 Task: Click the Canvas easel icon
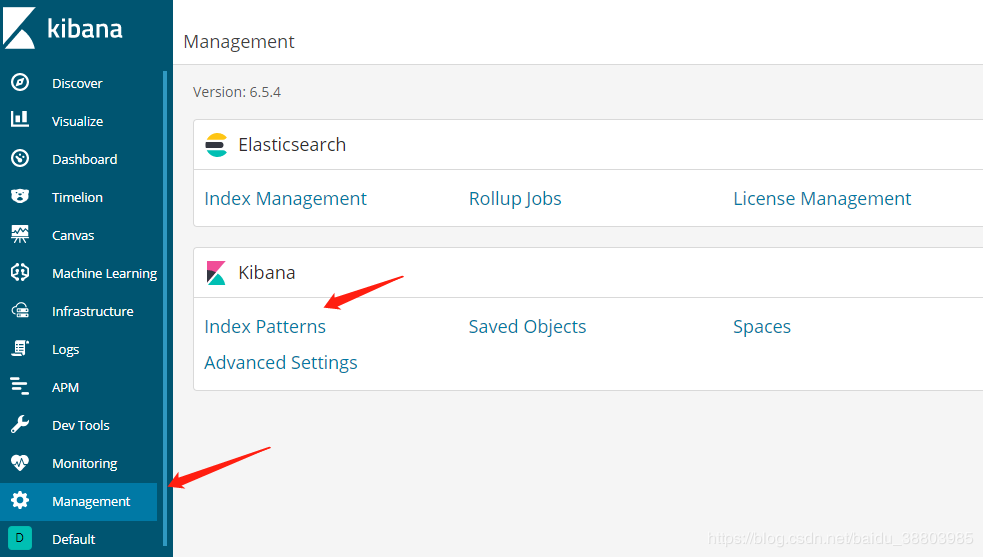20,235
